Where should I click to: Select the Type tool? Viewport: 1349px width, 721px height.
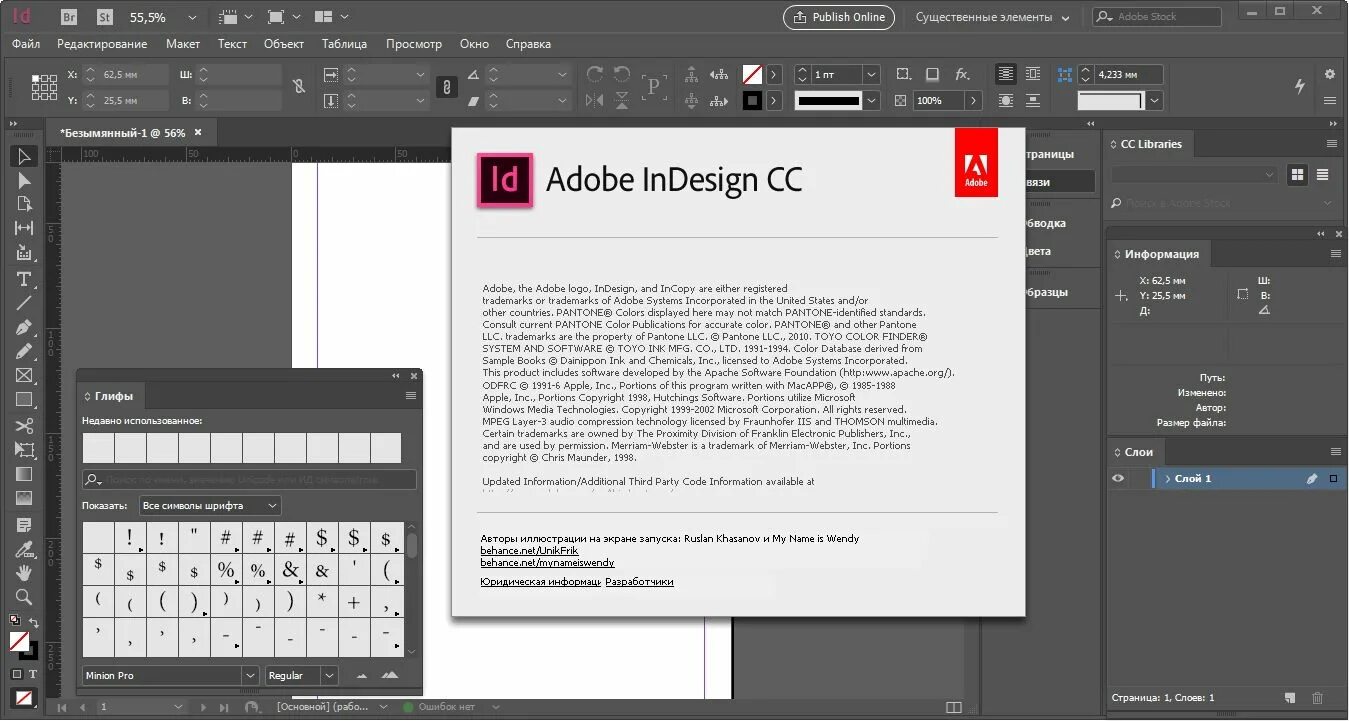[x=24, y=279]
